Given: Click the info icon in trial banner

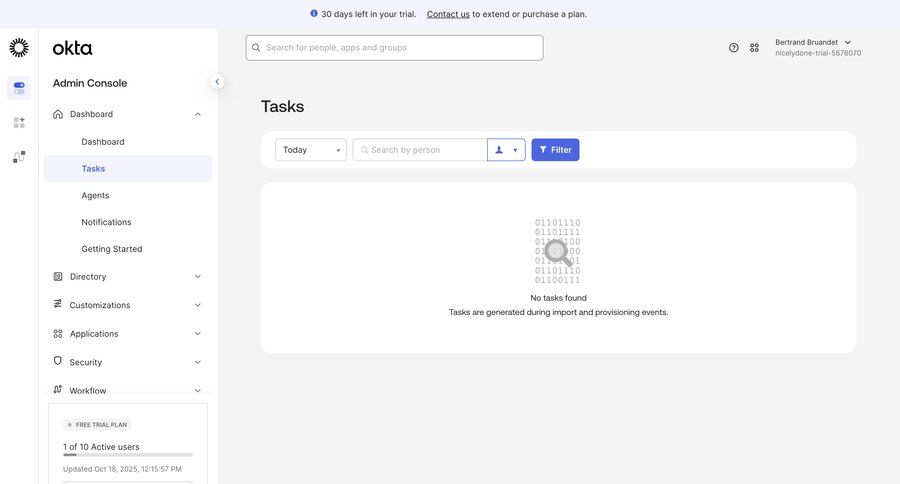Looking at the screenshot, I should click(x=314, y=14).
